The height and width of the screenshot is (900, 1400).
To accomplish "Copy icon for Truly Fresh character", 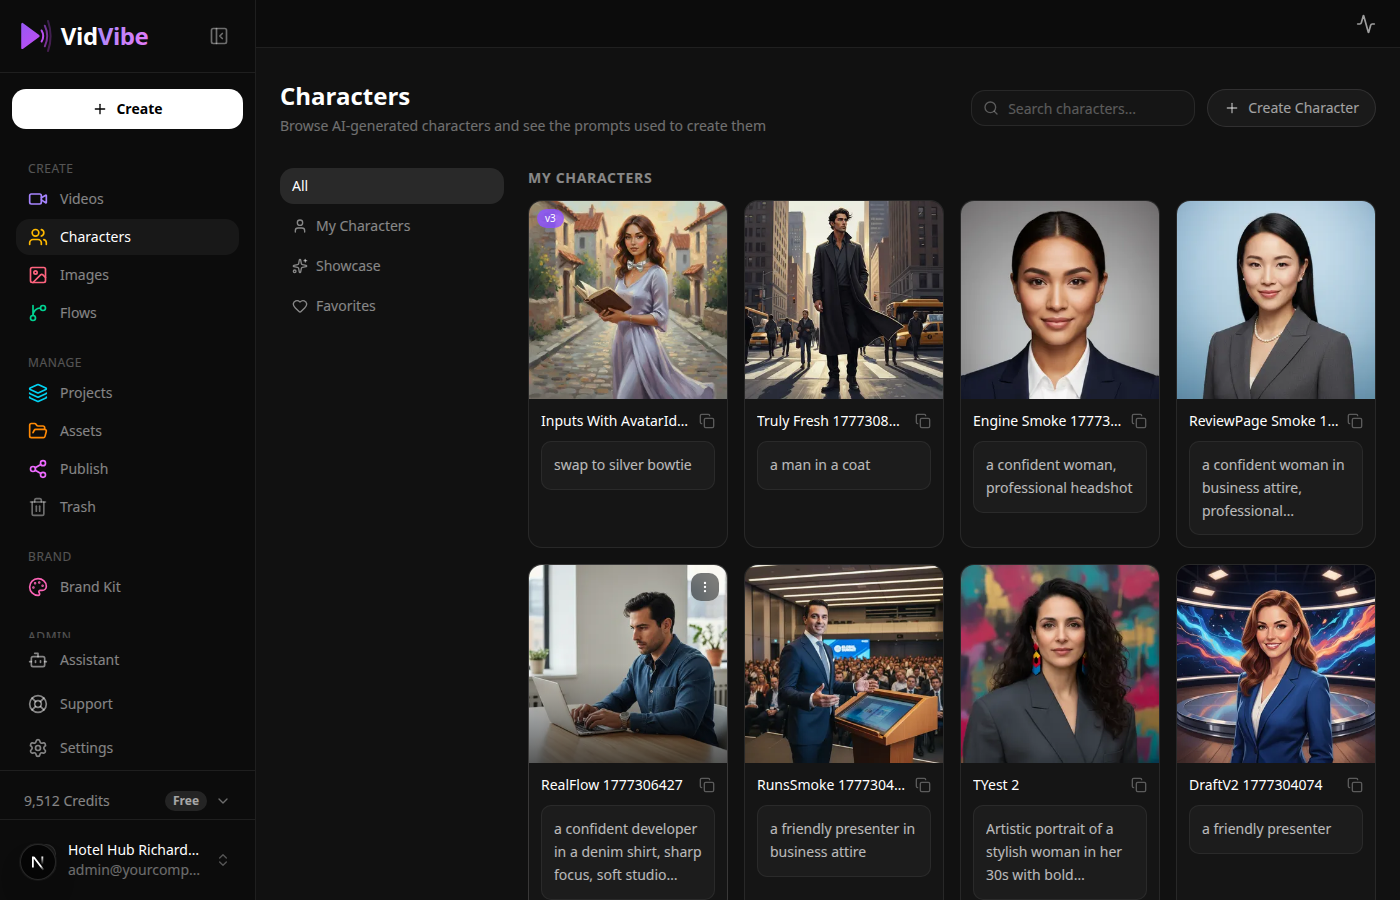I will click(923, 421).
